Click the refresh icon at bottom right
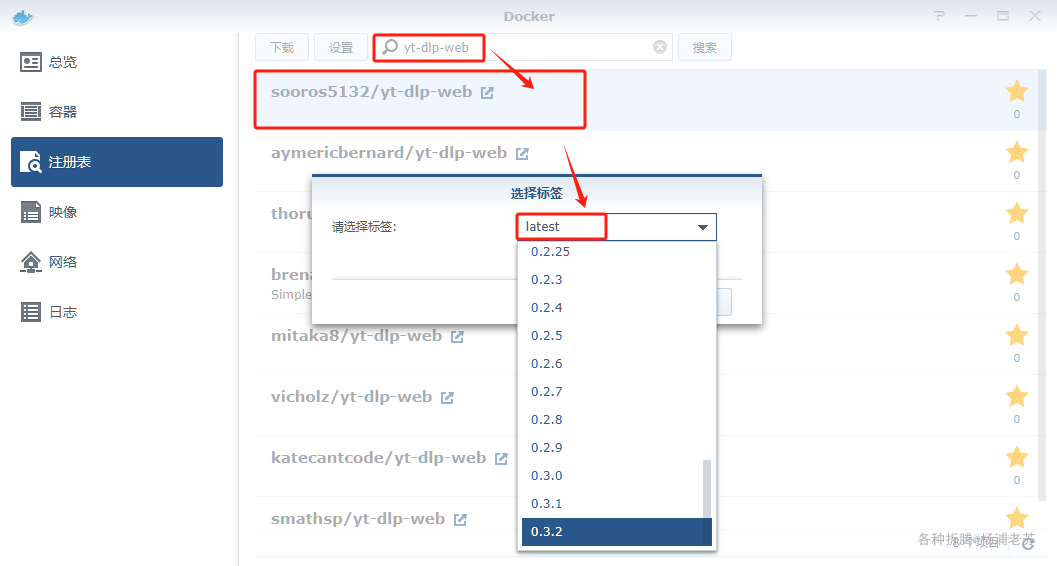The width and height of the screenshot is (1057, 566). coord(1028,543)
